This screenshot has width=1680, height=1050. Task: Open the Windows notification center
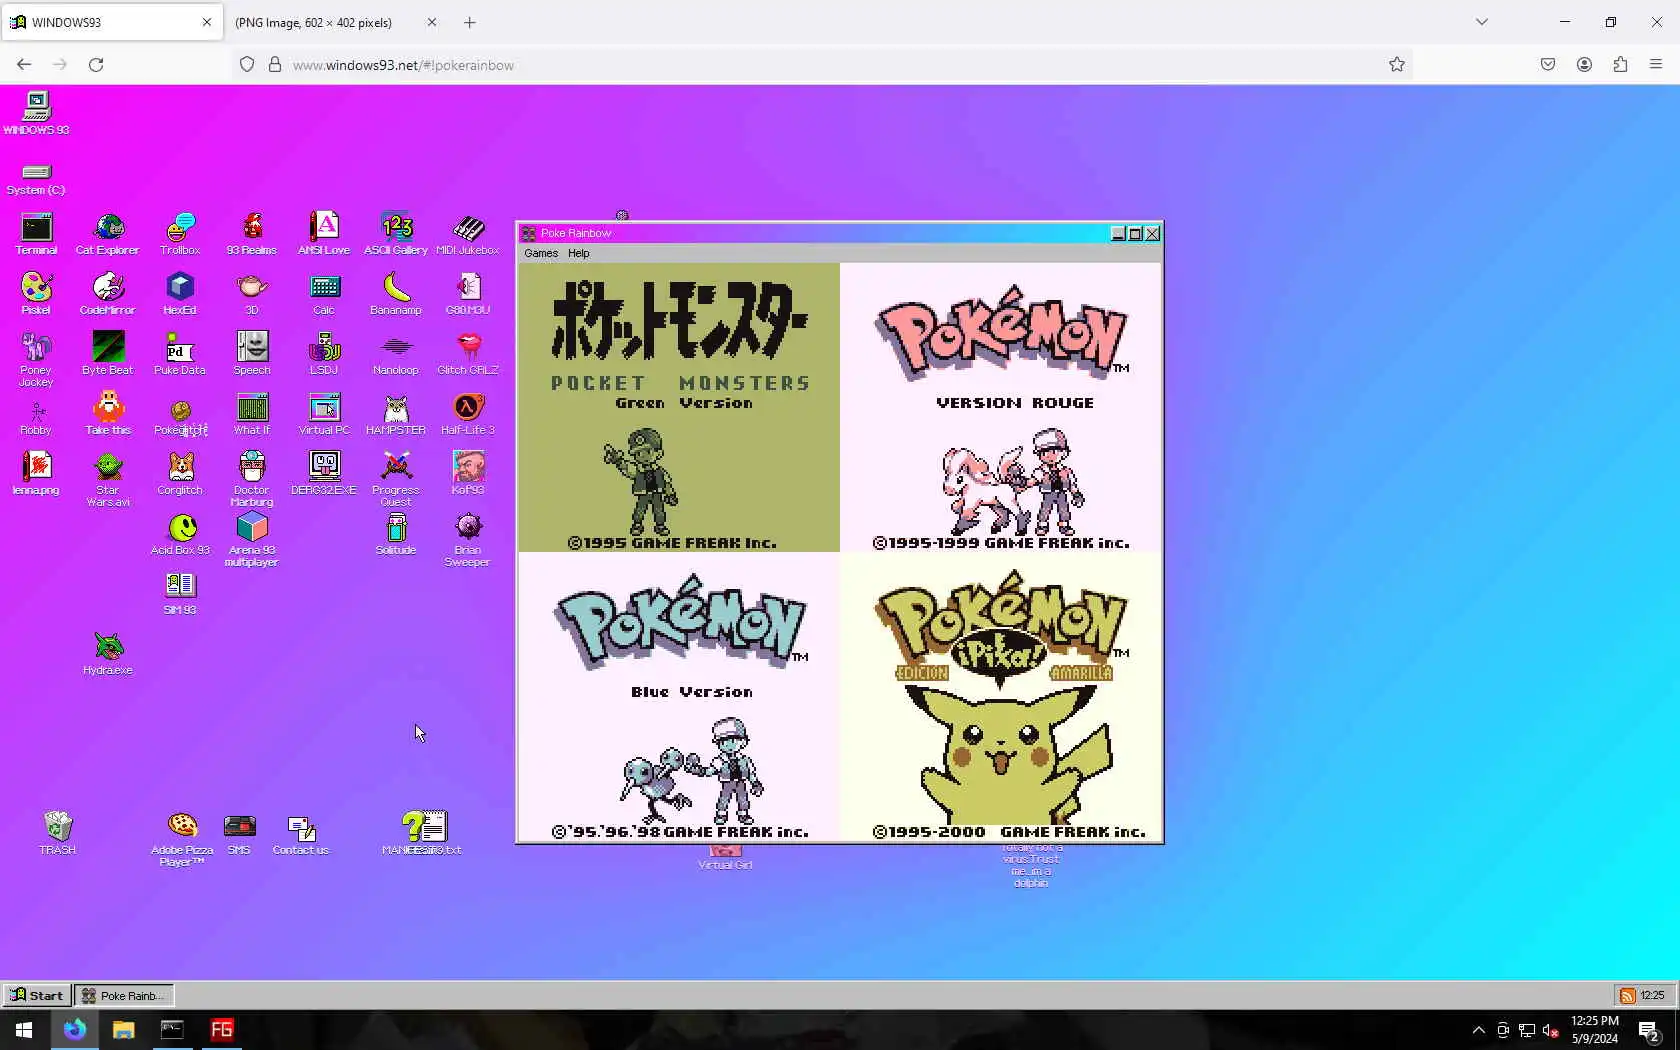pyautogui.click(x=1650, y=1031)
